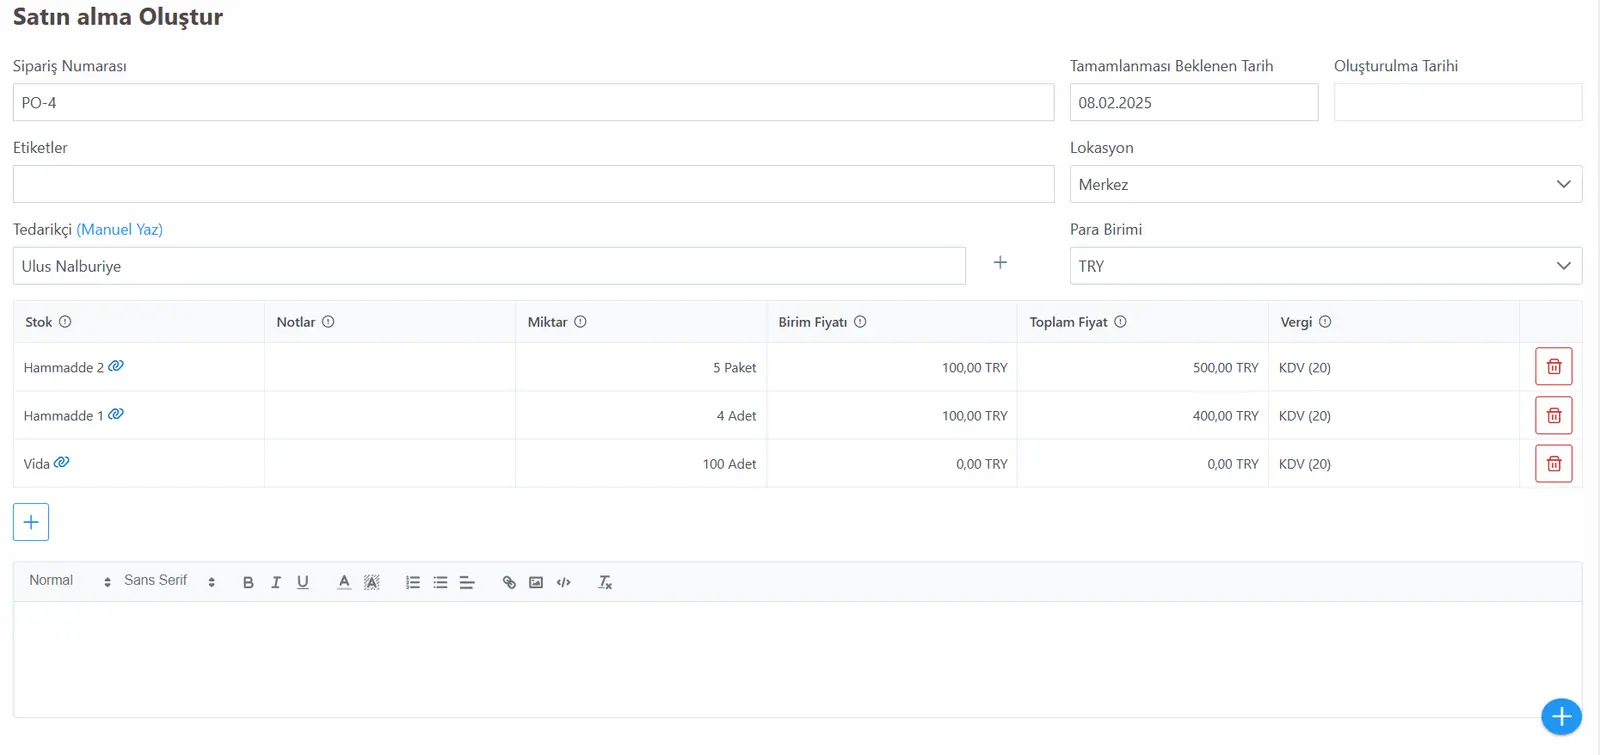Open the Normal heading style dropdown
The height and width of the screenshot is (755, 1600).
(x=70, y=581)
